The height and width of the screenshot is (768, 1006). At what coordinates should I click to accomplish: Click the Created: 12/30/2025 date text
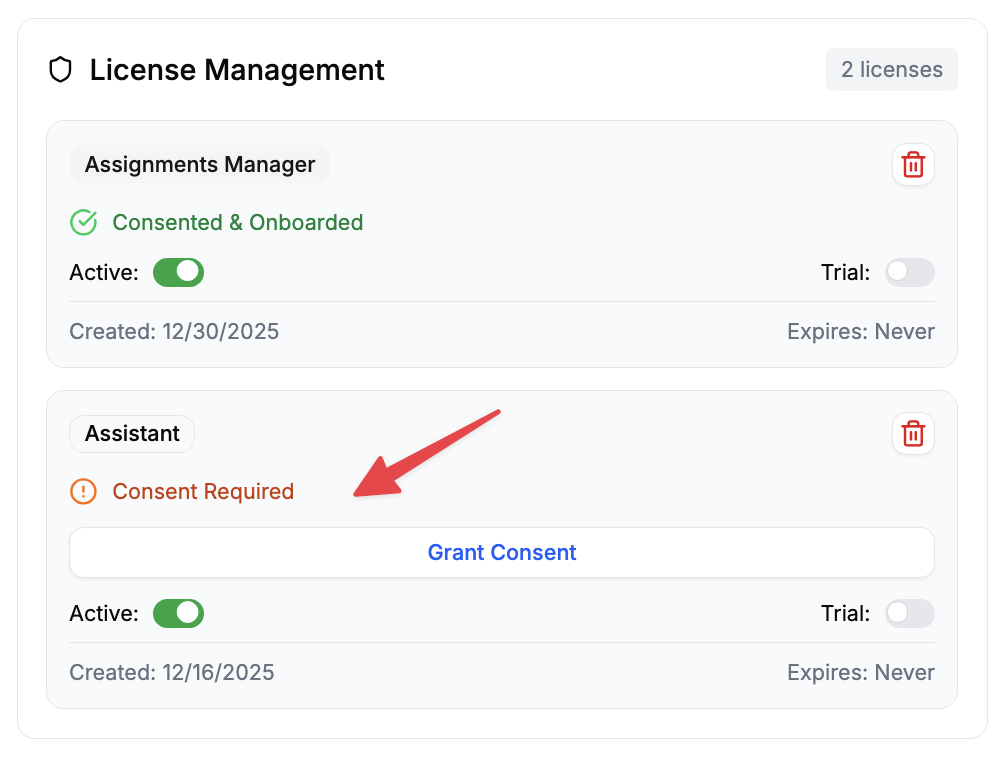(174, 331)
